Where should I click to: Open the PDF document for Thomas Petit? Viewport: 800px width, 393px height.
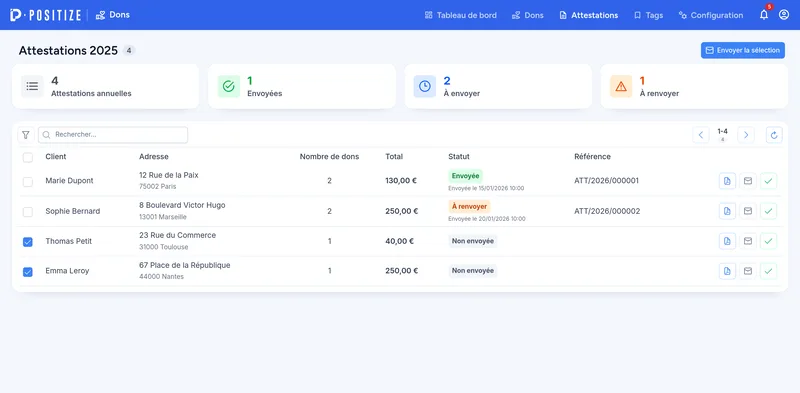(727, 241)
